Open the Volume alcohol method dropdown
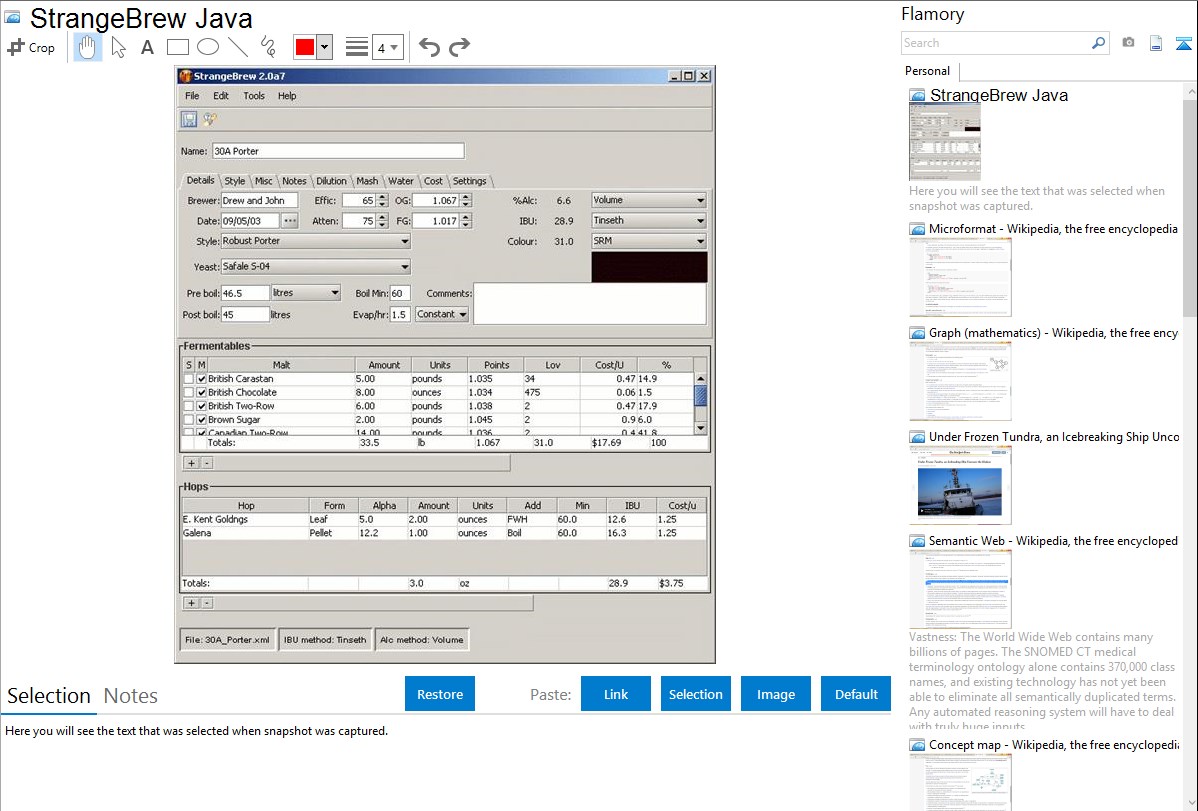Screen dimensions: 1198x811 pyautogui.click(x=649, y=200)
